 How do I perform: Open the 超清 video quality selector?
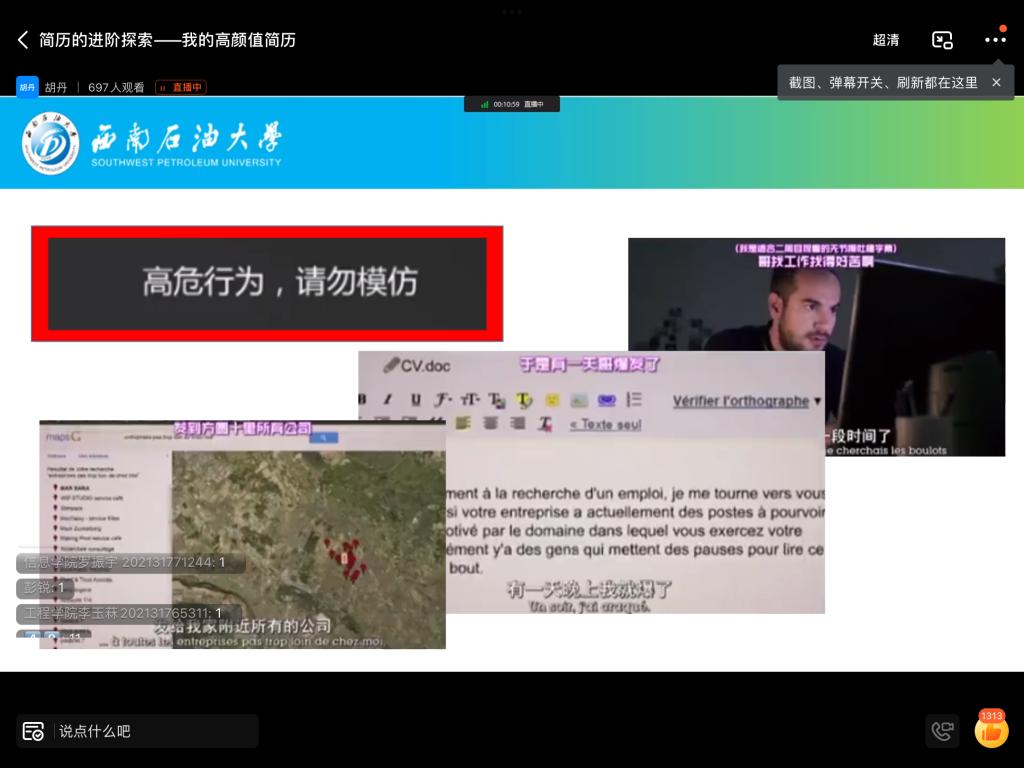pyautogui.click(x=885, y=40)
